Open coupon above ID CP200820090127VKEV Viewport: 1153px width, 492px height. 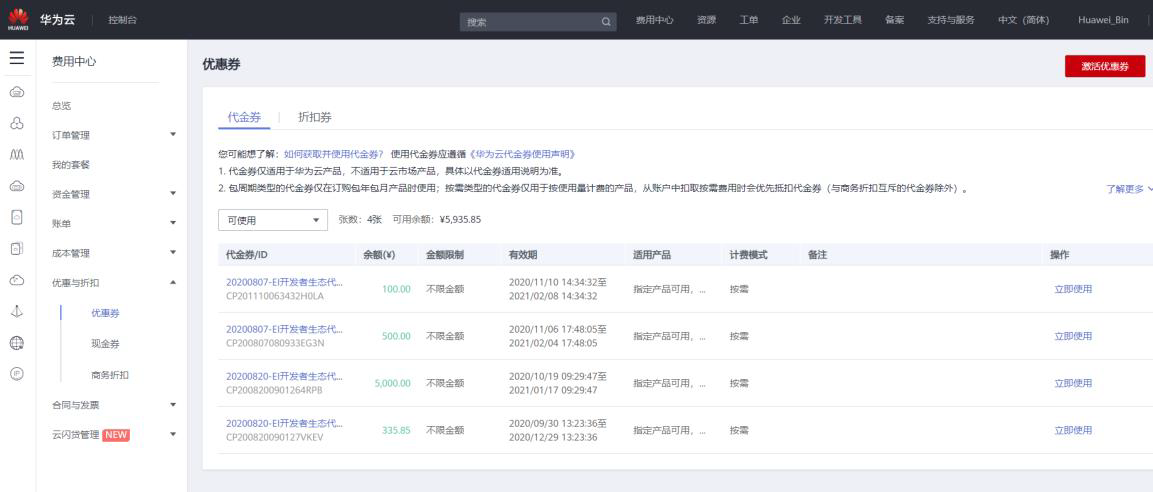click(x=285, y=424)
